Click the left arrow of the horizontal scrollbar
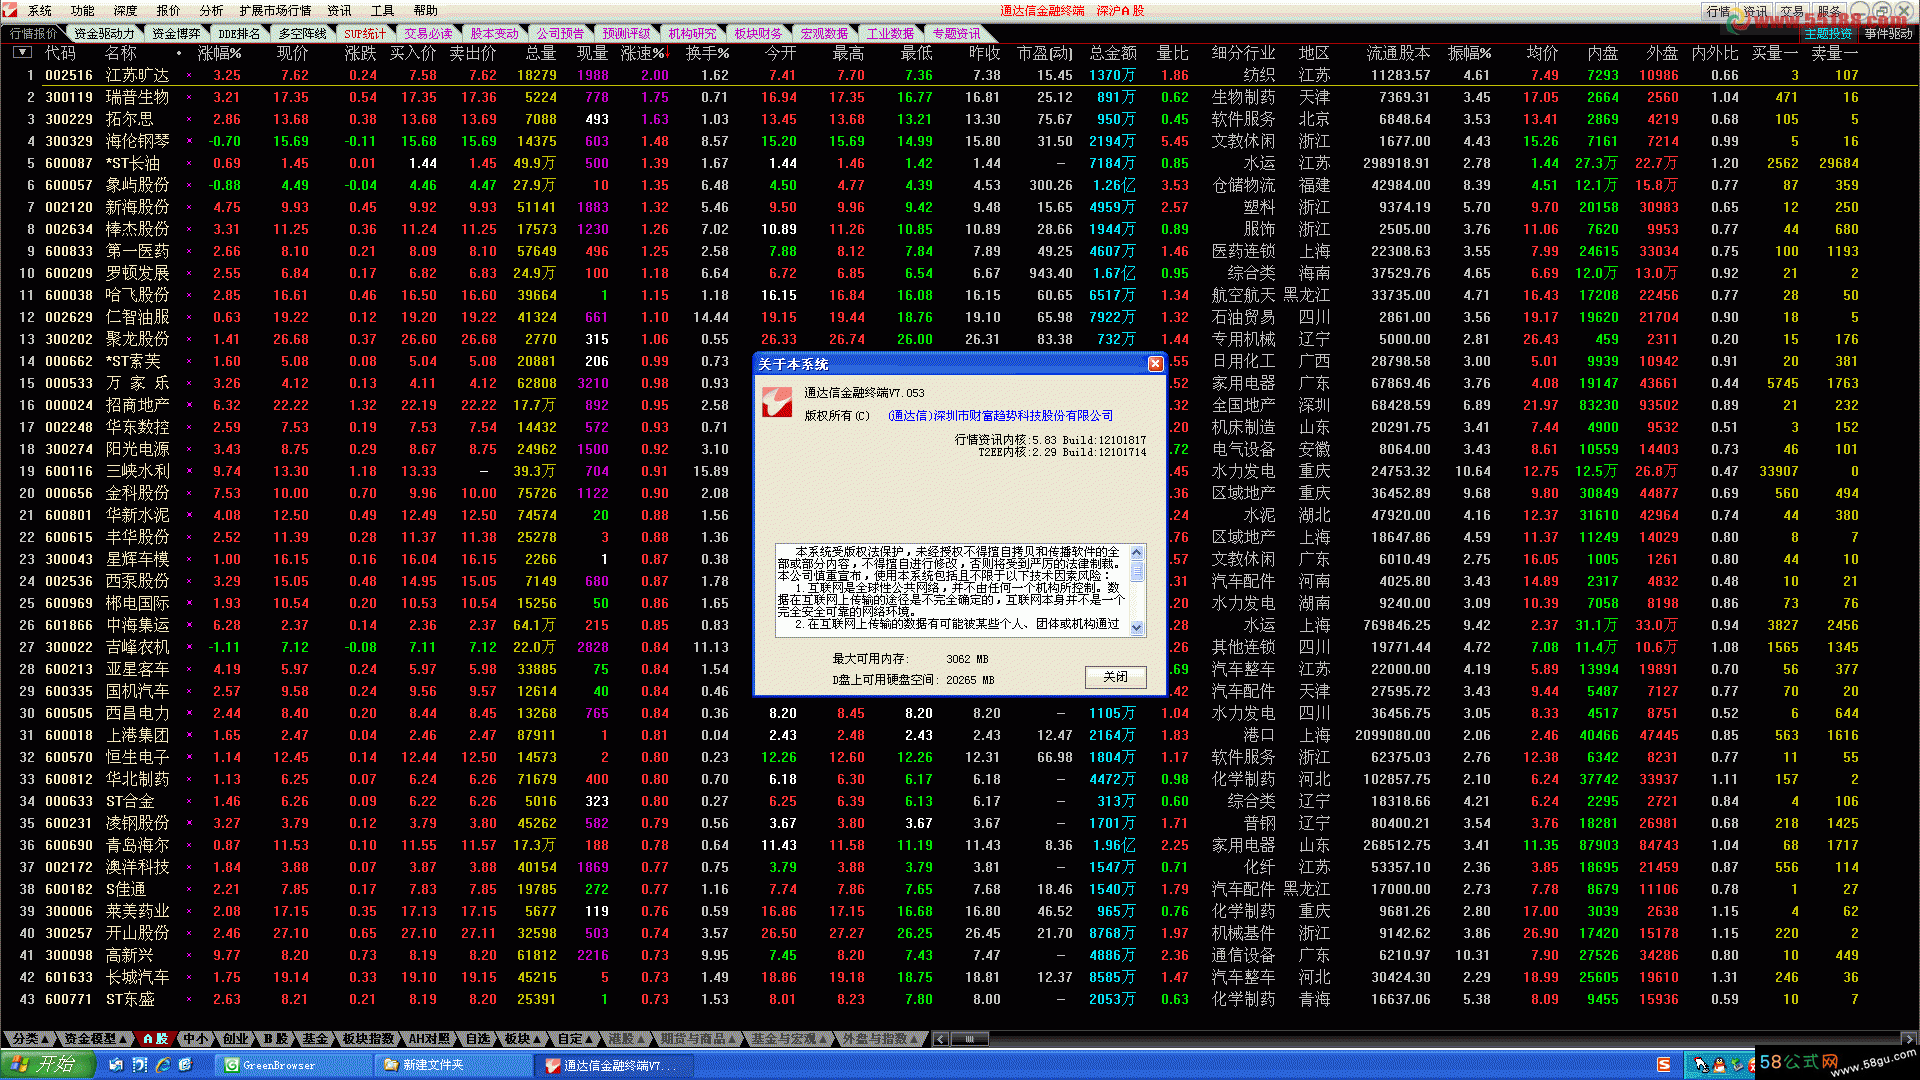Viewport: 1920px width, 1080px height. (x=940, y=1039)
